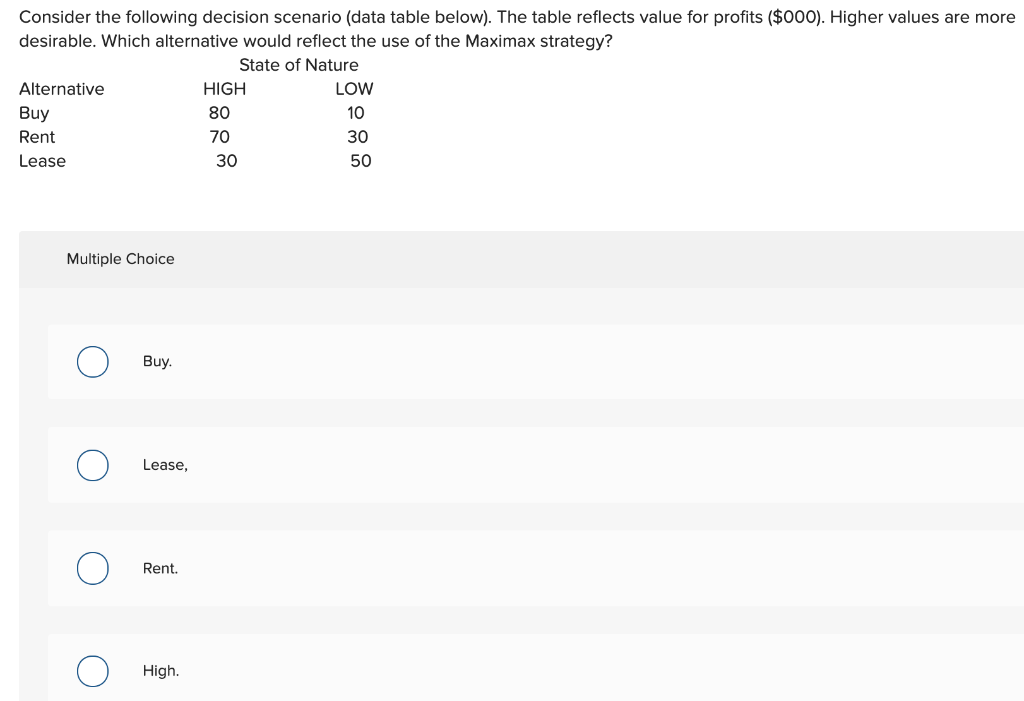Select the HIGH column header
Image resolution: width=1024 pixels, height=701 pixels.
tap(222, 89)
